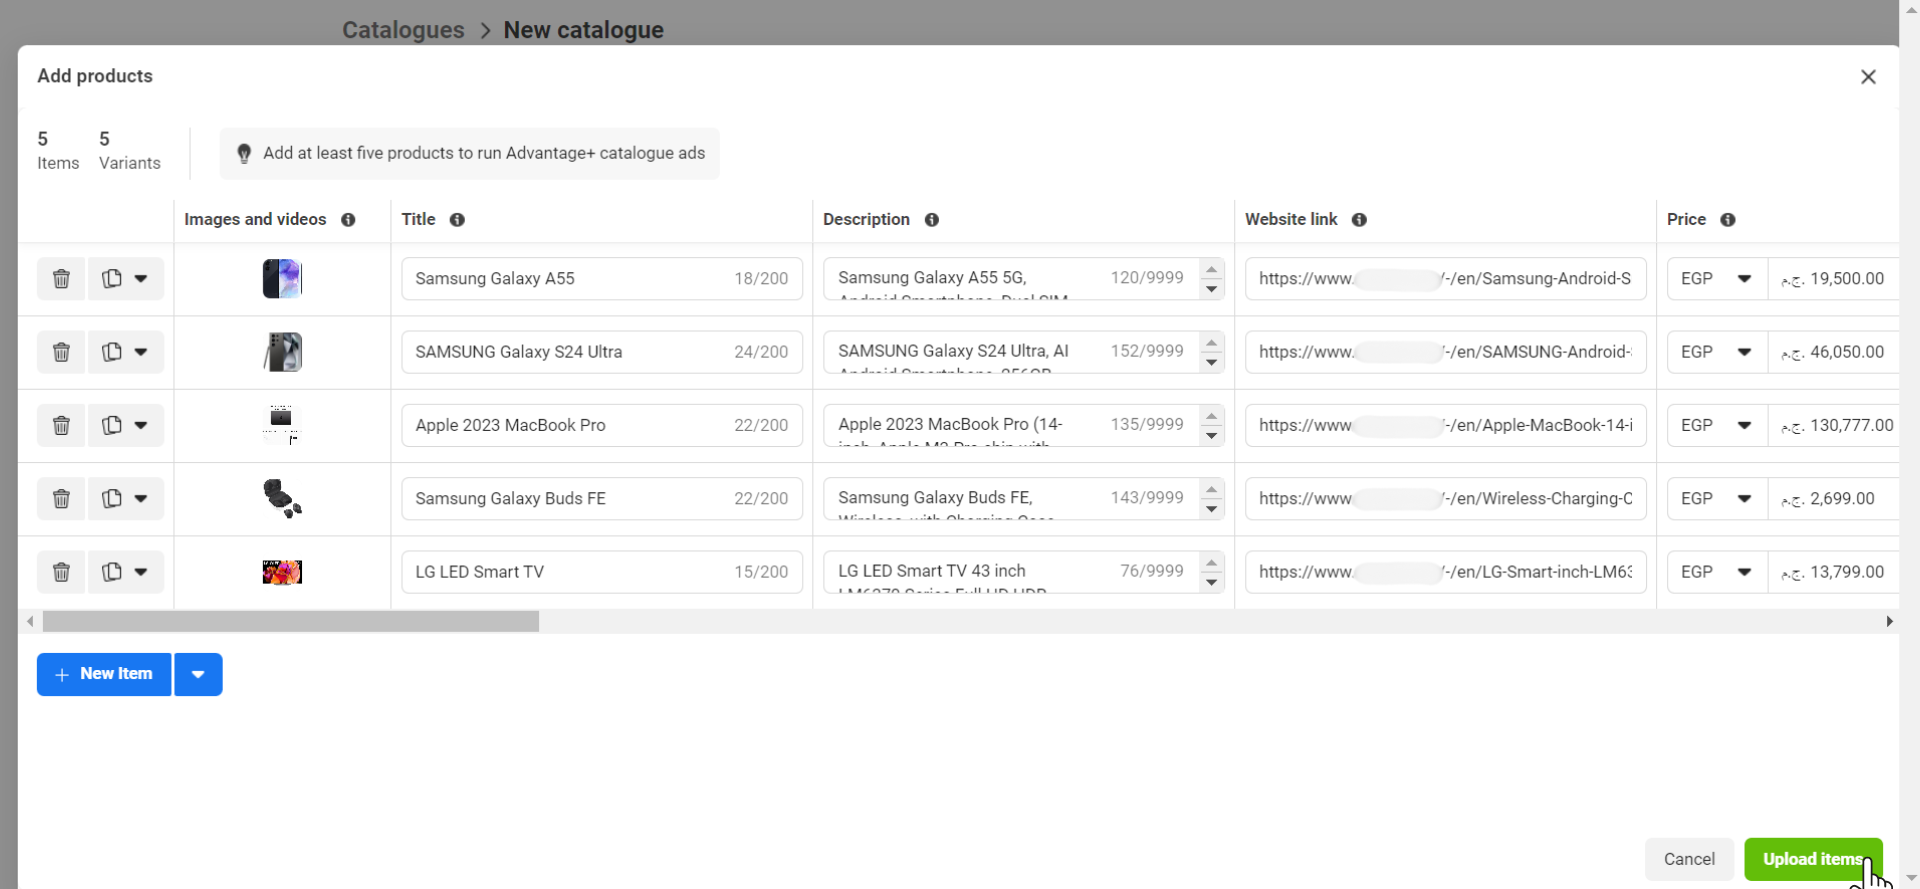Click the New Item button
This screenshot has height=889, width=1920.
pos(104,674)
